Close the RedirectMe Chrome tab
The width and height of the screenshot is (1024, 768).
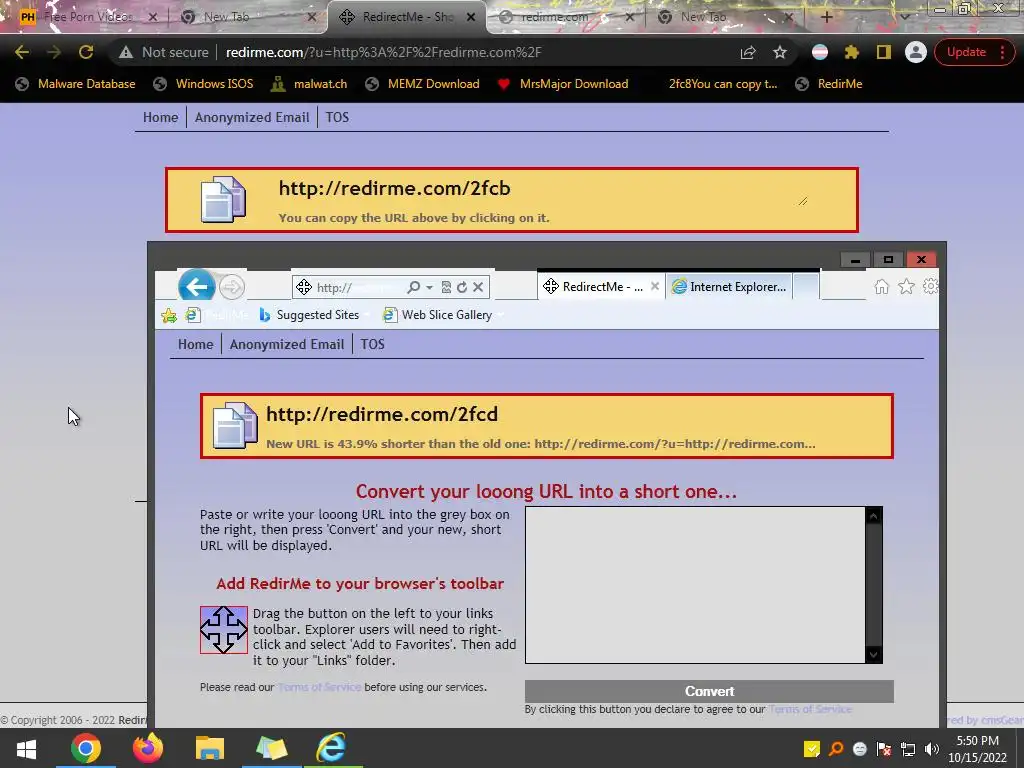[471, 17]
